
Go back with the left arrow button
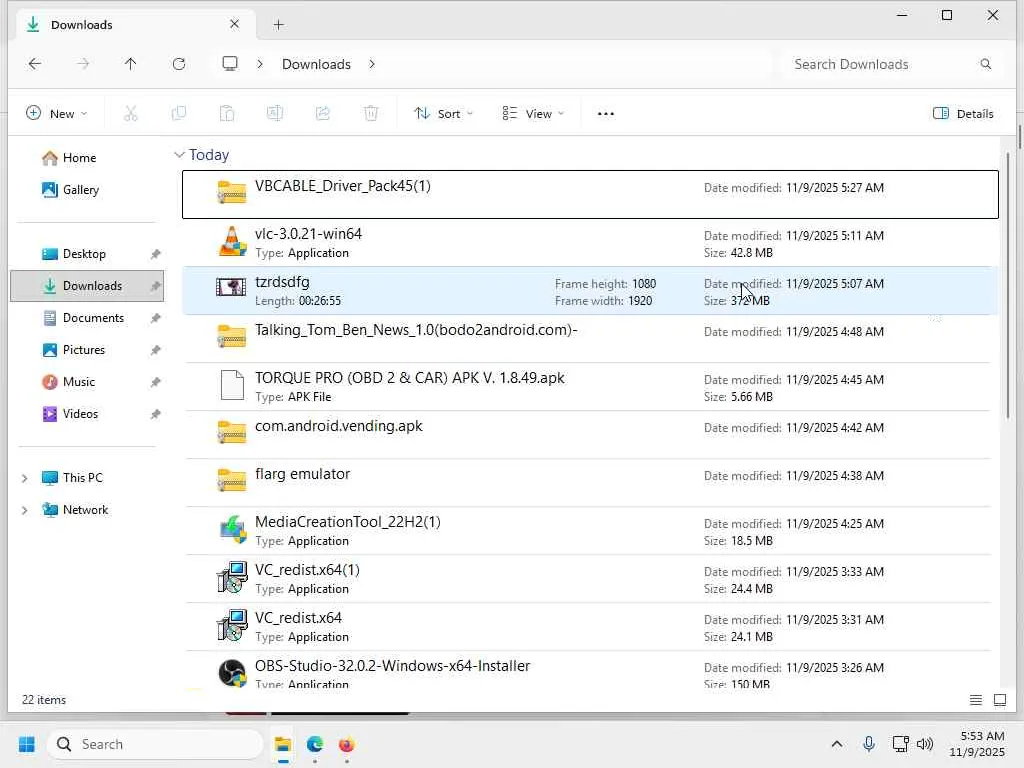click(35, 64)
